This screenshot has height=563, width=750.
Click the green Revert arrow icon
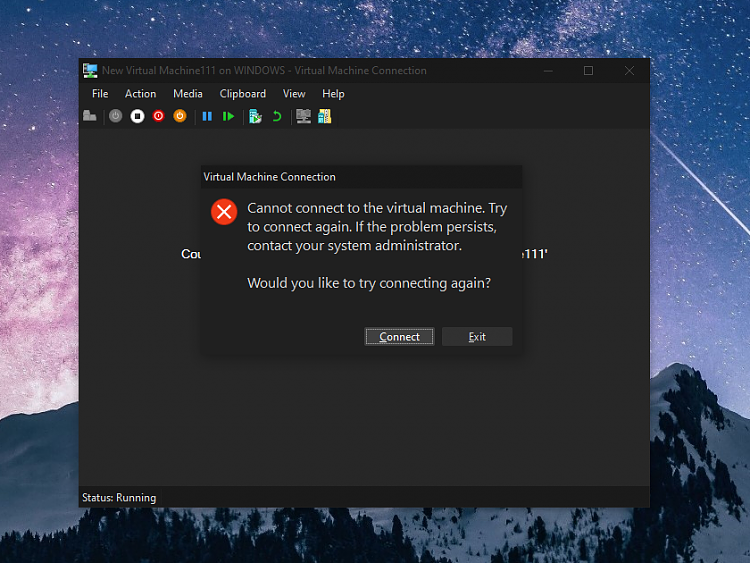coord(277,116)
